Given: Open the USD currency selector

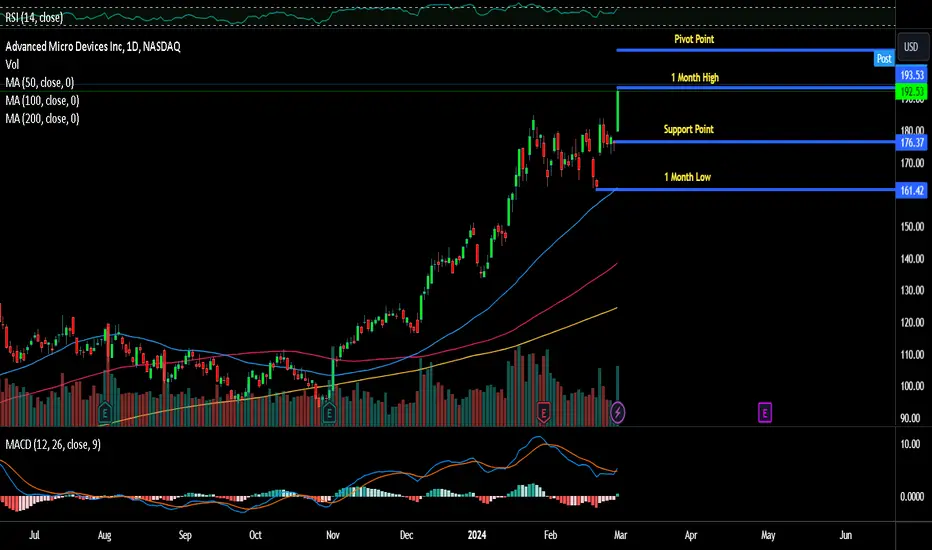Looking at the screenshot, I should pyautogui.click(x=911, y=46).
